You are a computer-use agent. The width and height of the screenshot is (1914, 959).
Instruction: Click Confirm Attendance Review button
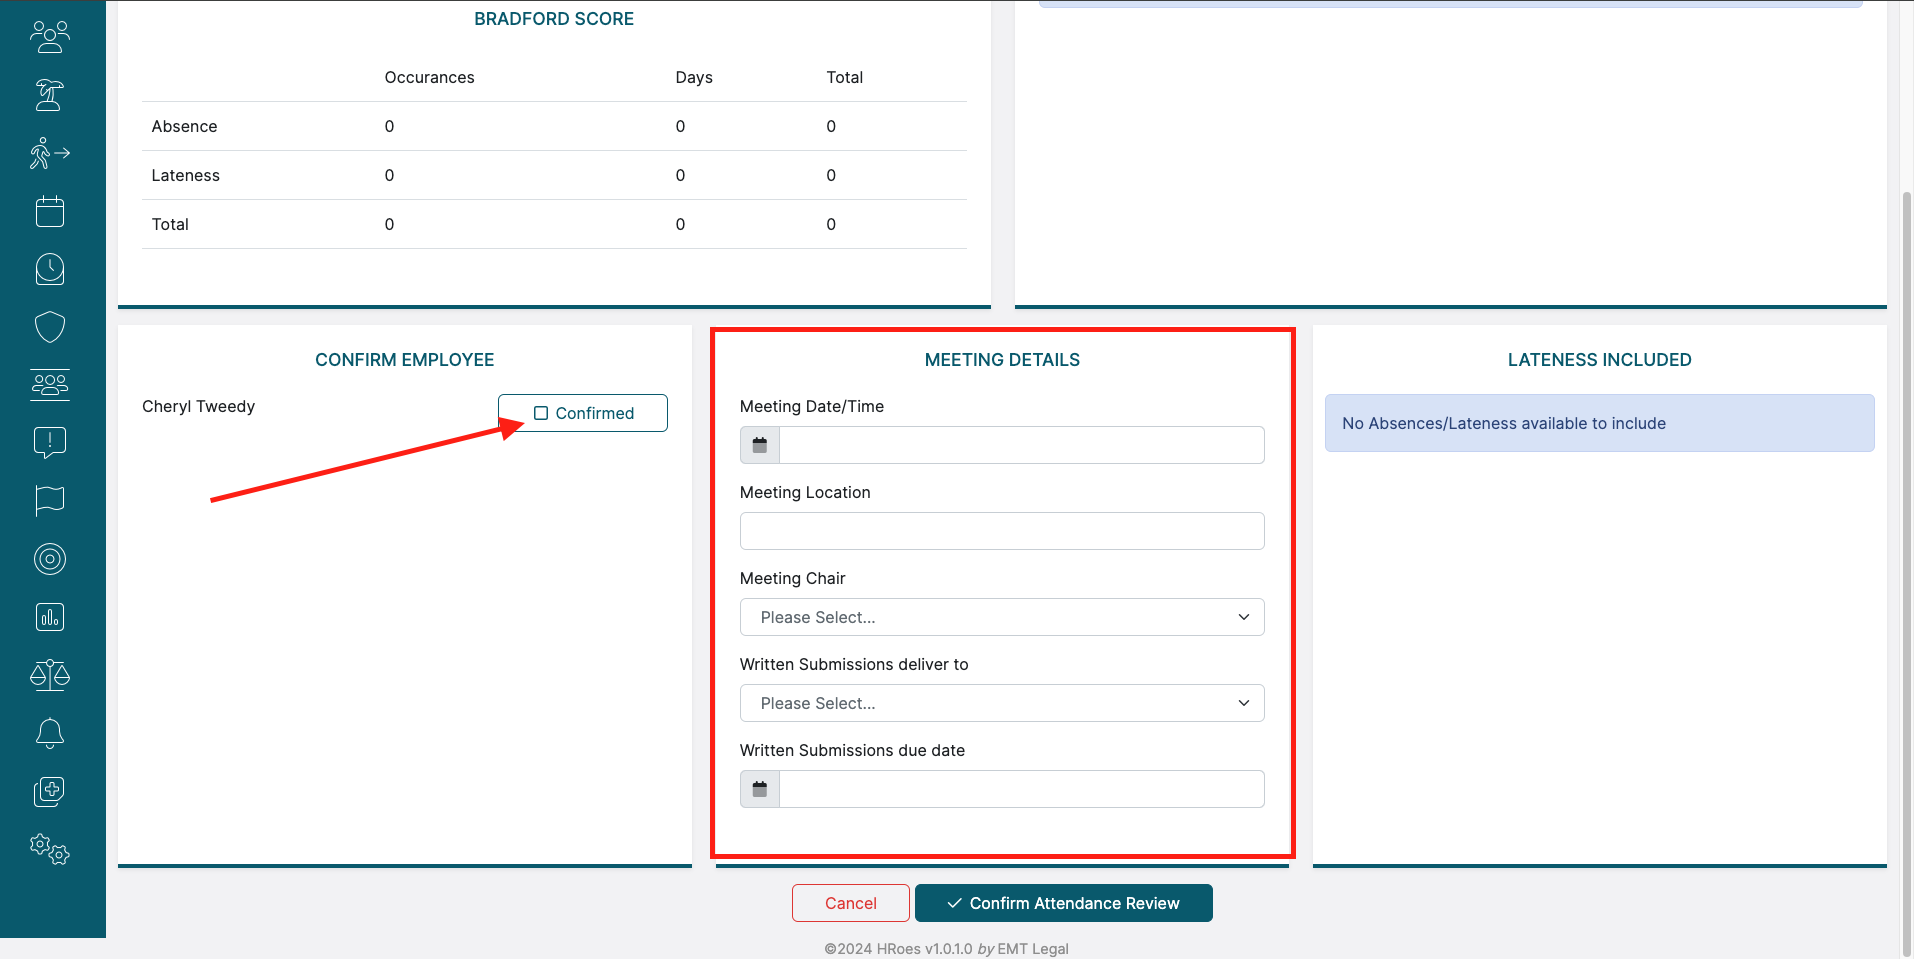[1063, 903]
